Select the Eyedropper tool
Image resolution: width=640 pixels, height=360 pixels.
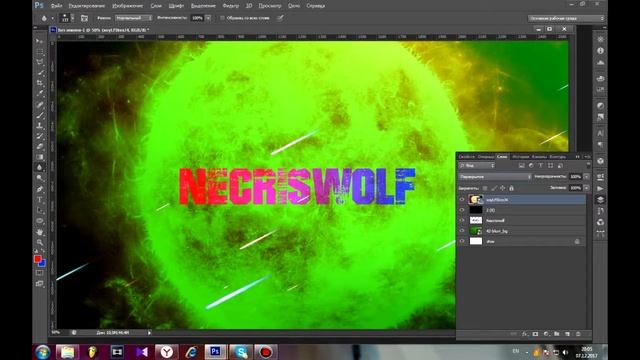click(40, 93)
